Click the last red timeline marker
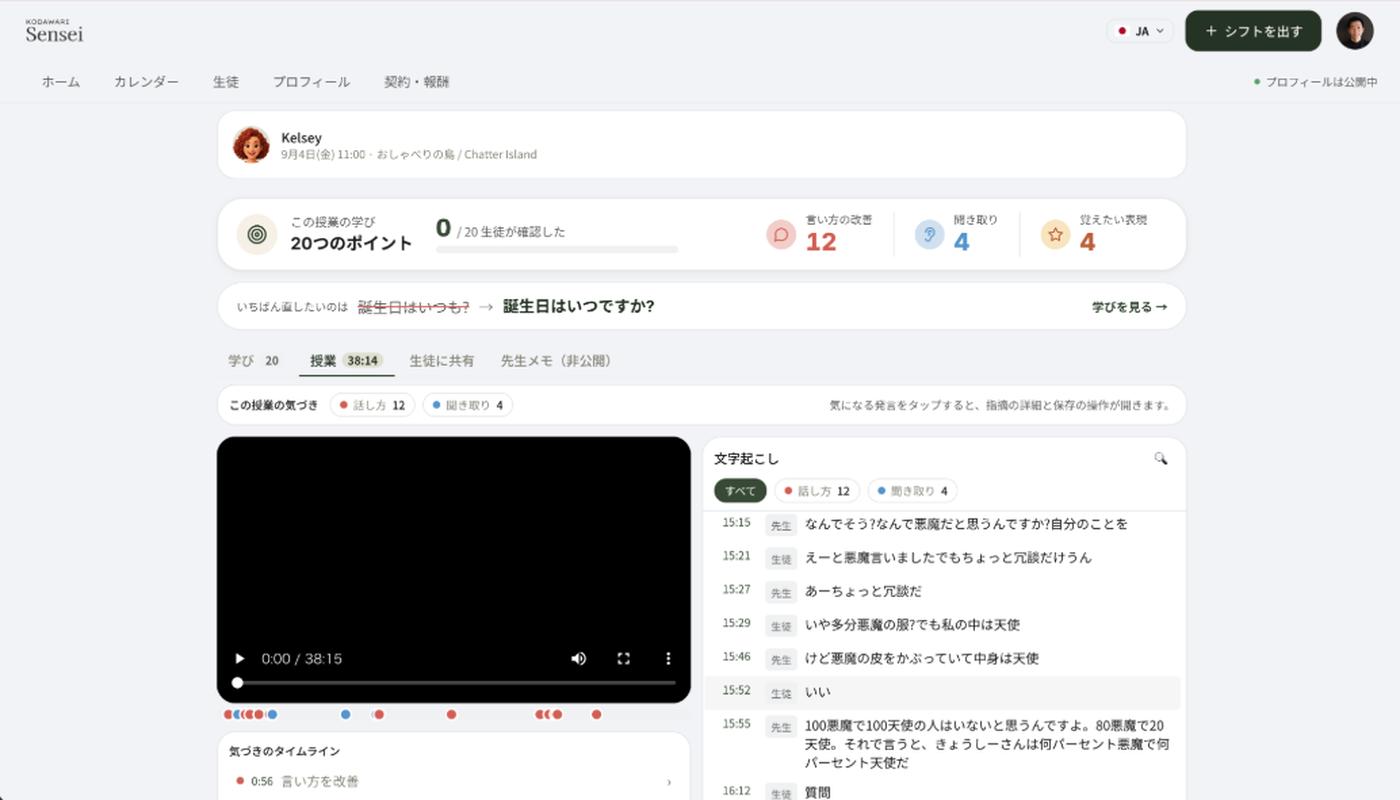Image resolution: width=1400 pixels, height=800 pixels. pyautogui.click(x=596, y=714)
